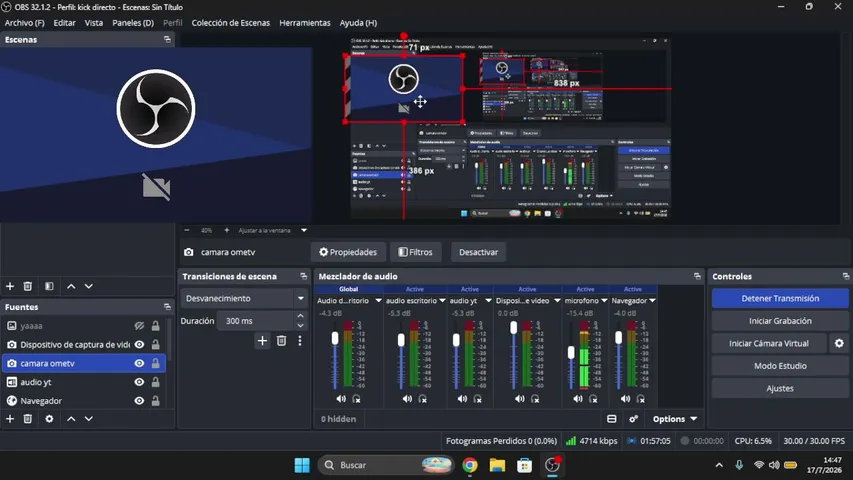Unlock the yaaaa source
The width and height of the screenshot is (853, 480).
156,326
